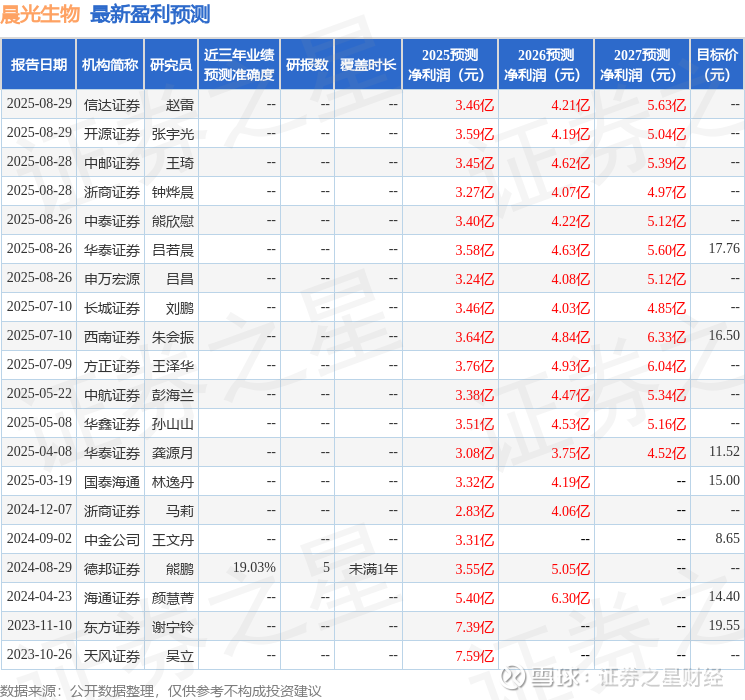This screenshot has width=745, height=700.
Task: Click the 未满1年 coverage cell
Action: (373, 569)
